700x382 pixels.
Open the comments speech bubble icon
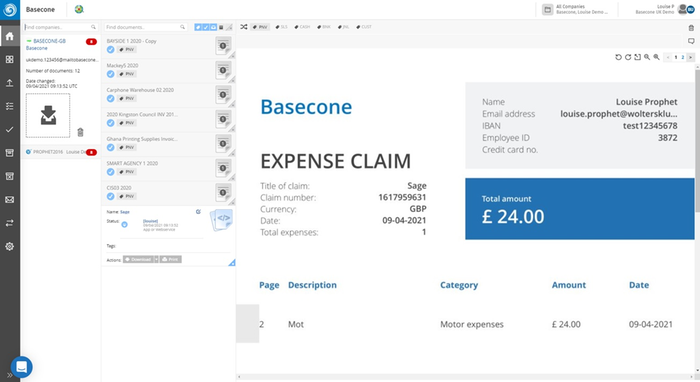[691, 41]
